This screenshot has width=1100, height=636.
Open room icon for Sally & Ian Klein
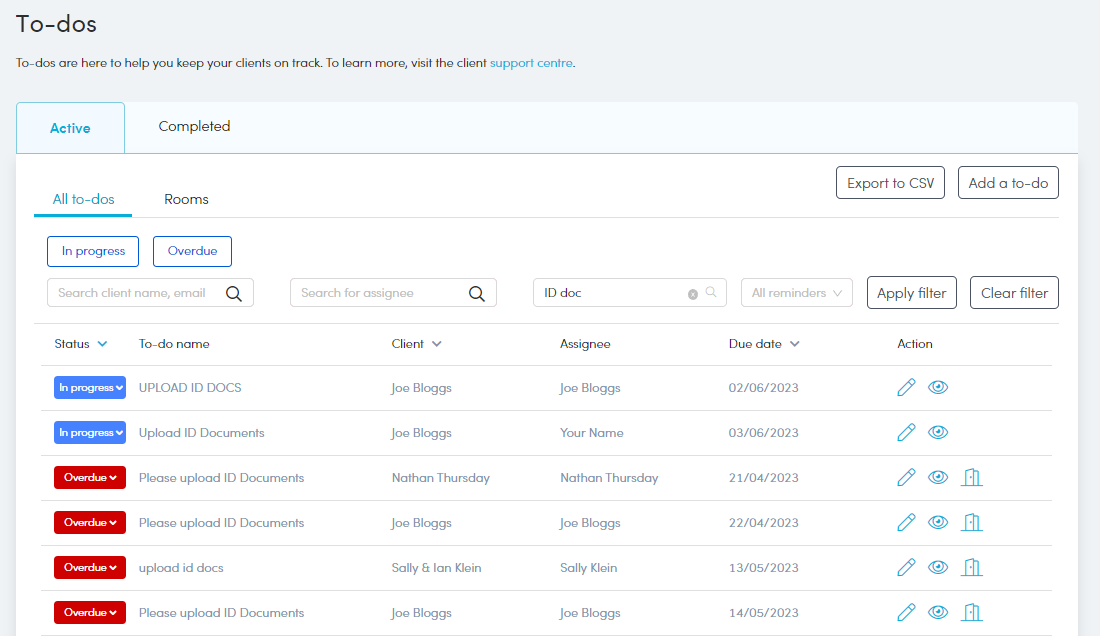click(971, 568)
